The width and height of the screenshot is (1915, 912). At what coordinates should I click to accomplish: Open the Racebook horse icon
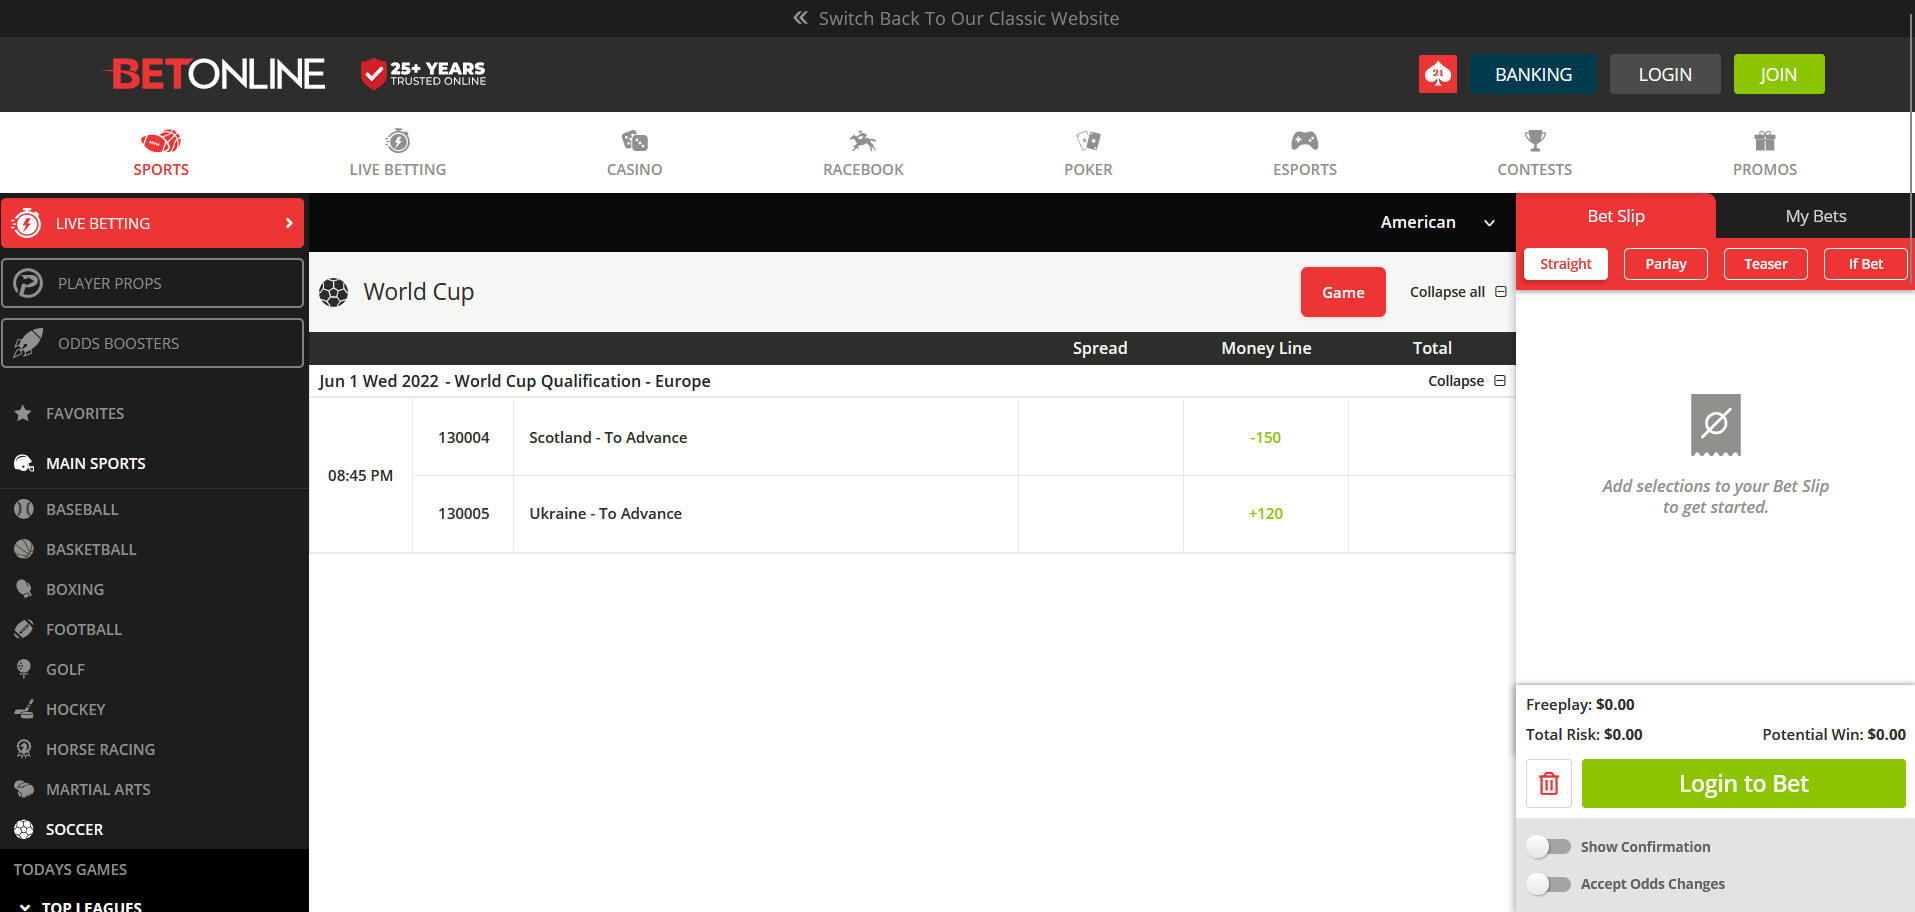click(x=863, y=141)
